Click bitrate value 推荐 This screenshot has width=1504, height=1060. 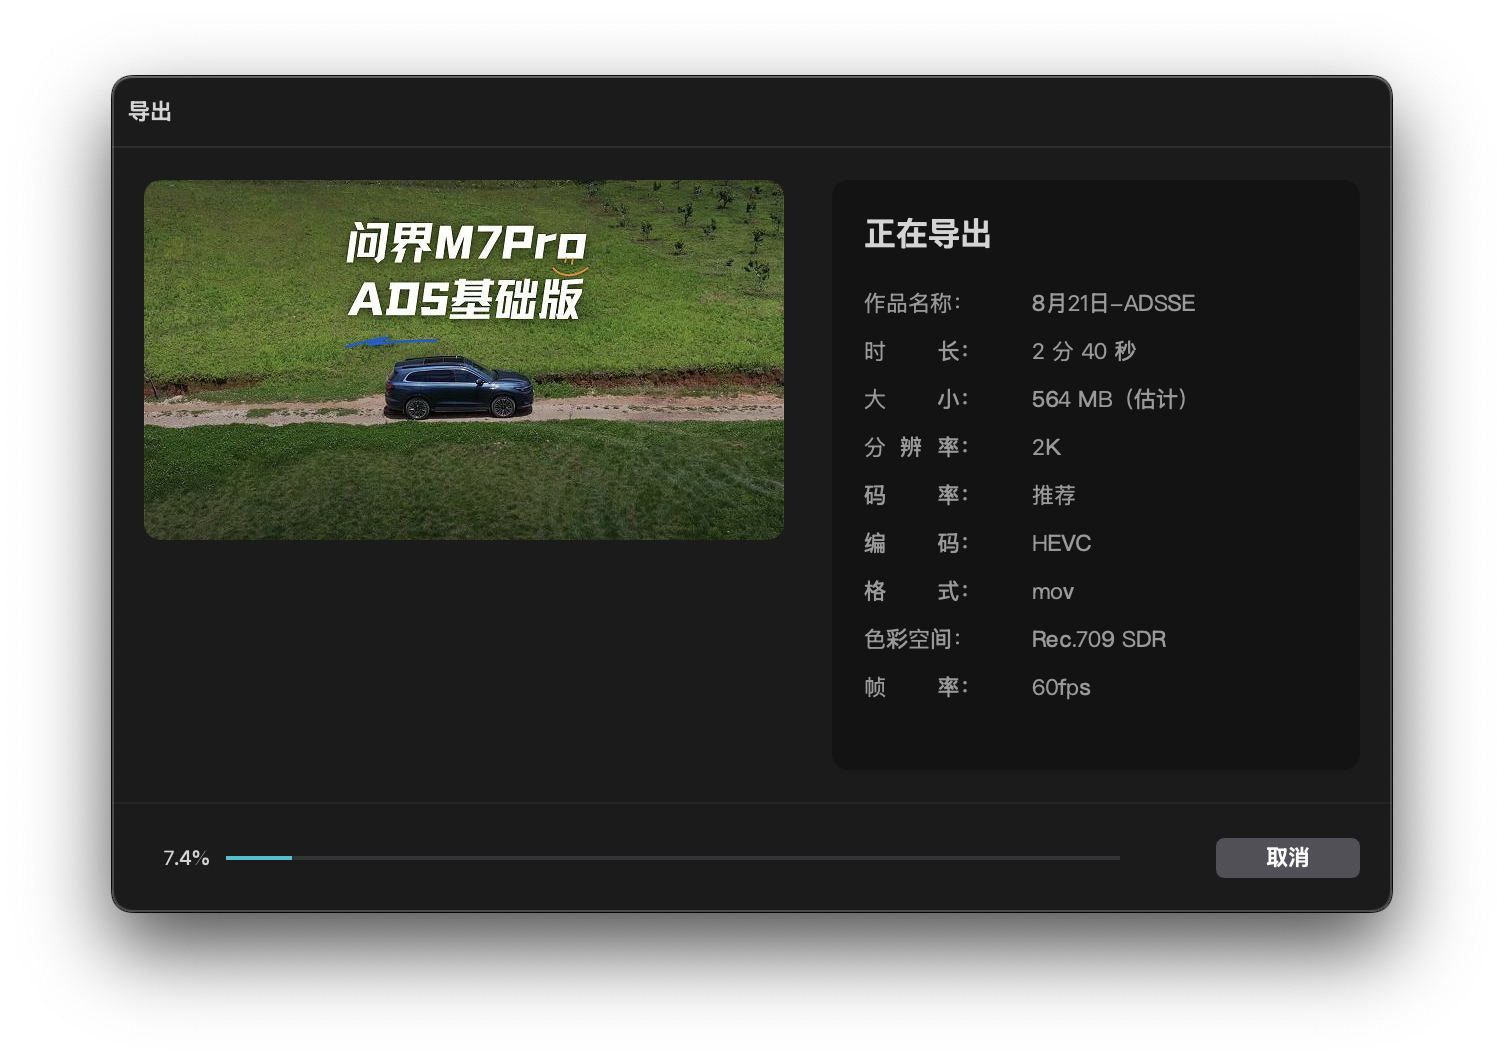click(1053, 495)
